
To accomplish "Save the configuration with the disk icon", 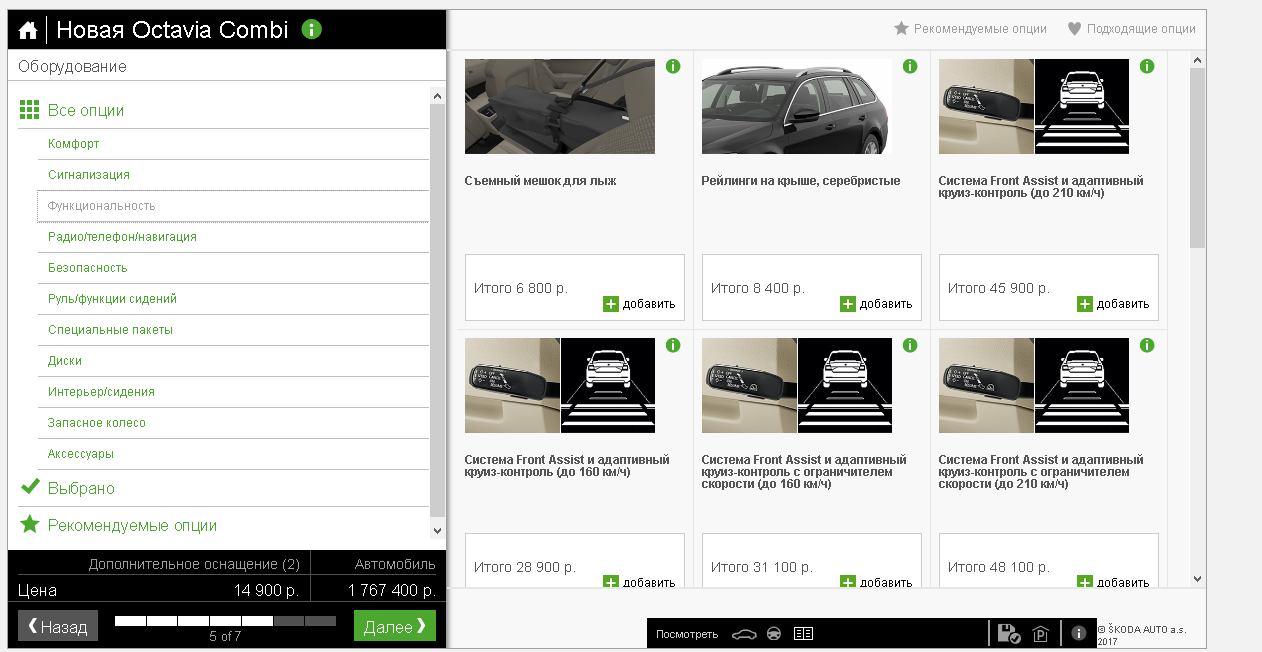I will 1010,633.
